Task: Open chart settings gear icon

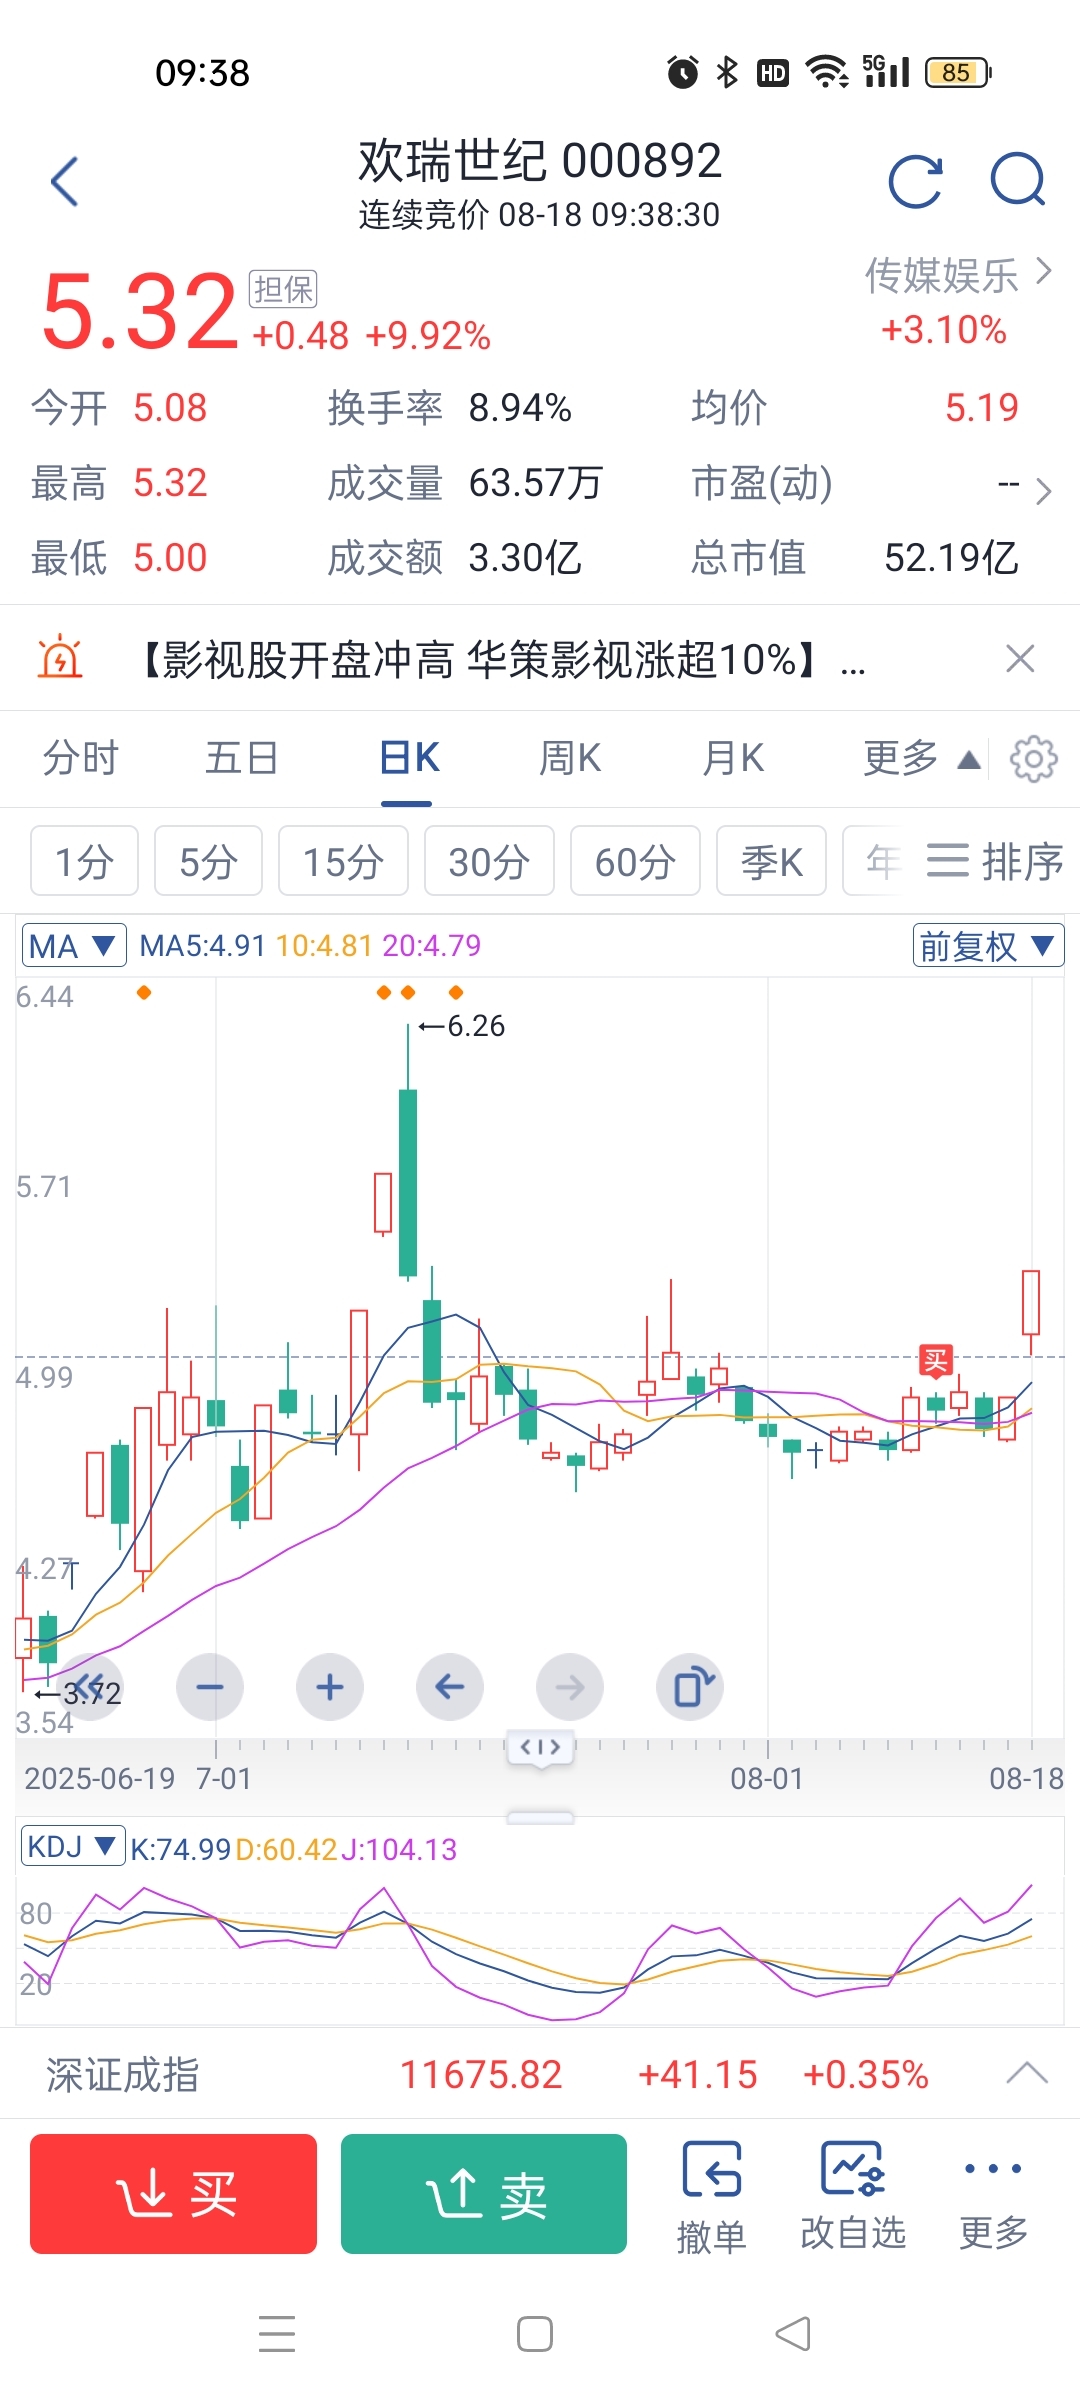Action: (x=1033, y=759)
